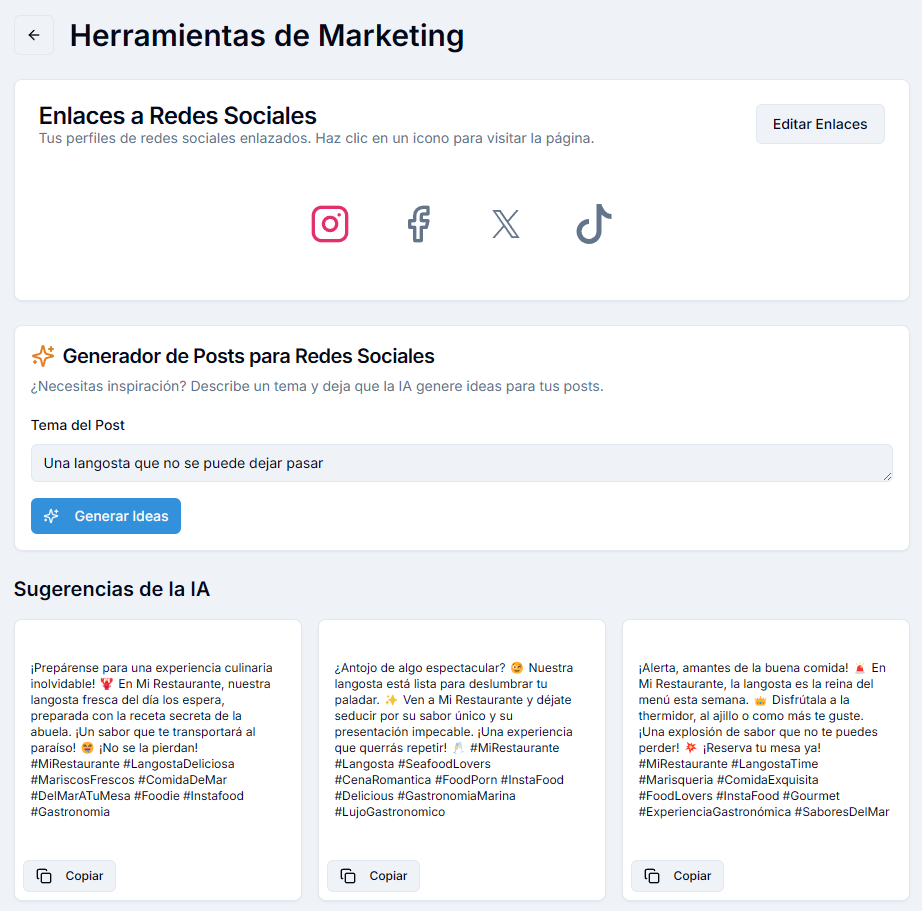Open the X (Twitter) profile icon
The height and width of the screenshot is (911, 922).
coord(506,224)
